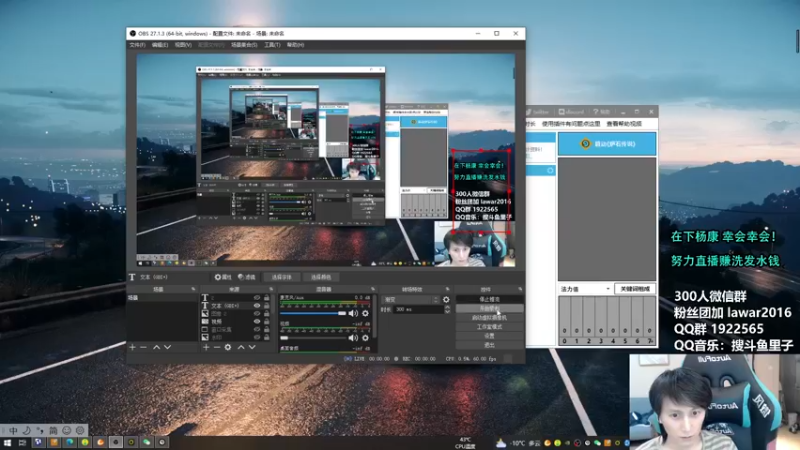Open 查看帮助视频 link in plugin window

[x=624, y=124]
